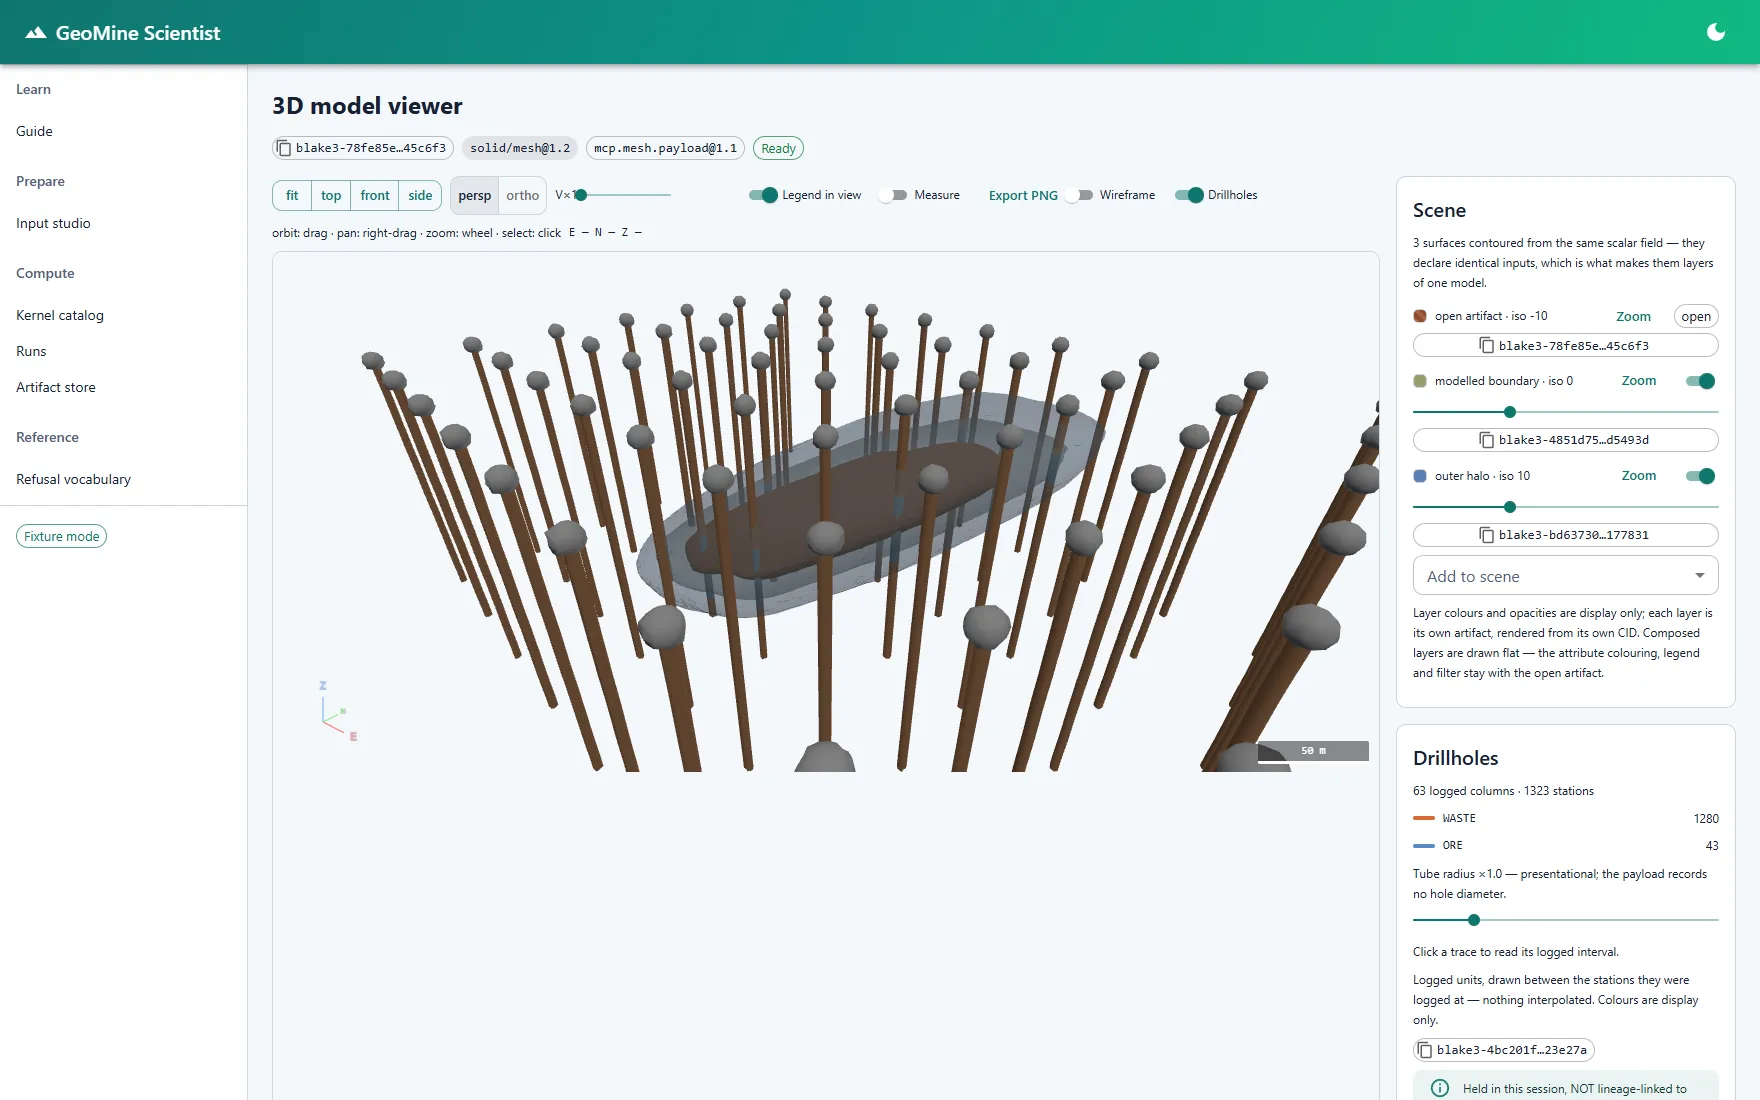1760x1100 pixels.
Task: Toggle Legend in view switch
Action: 763,195
